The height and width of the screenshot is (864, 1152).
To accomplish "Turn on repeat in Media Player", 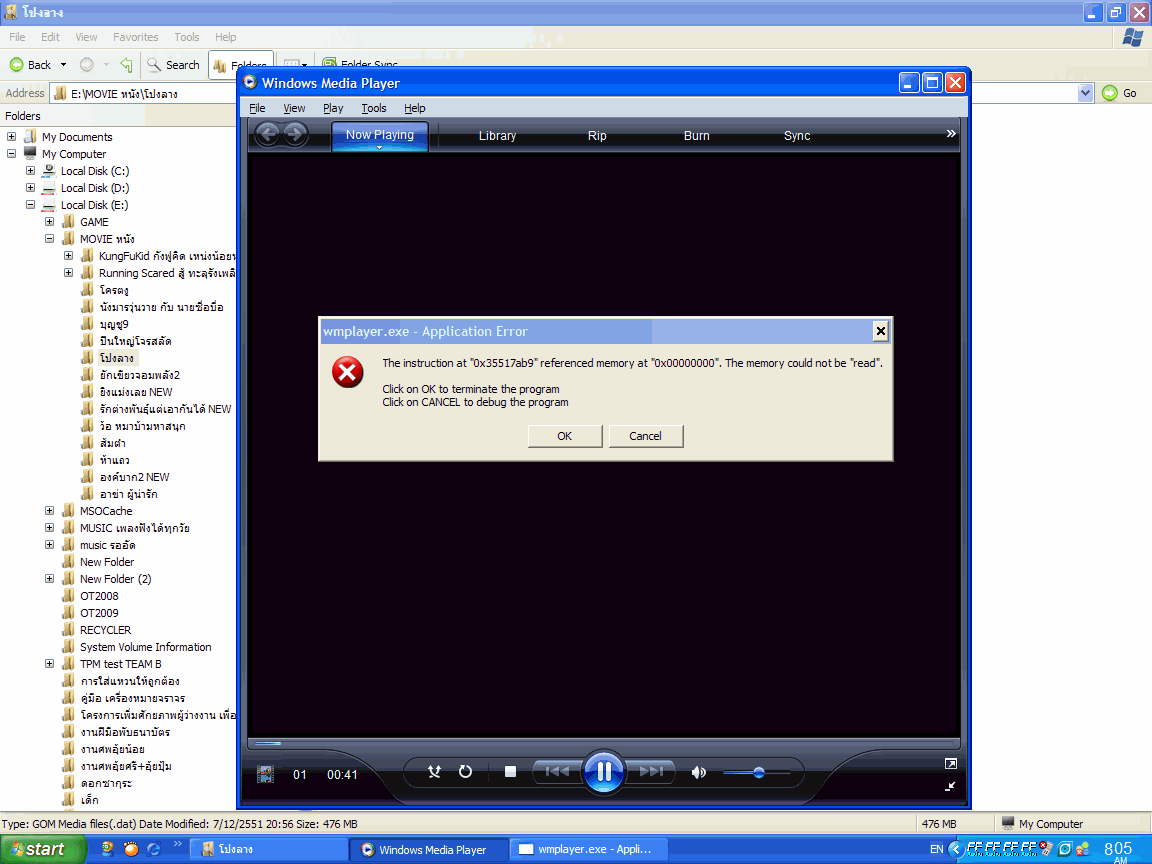I will click(x=466, y=771).
